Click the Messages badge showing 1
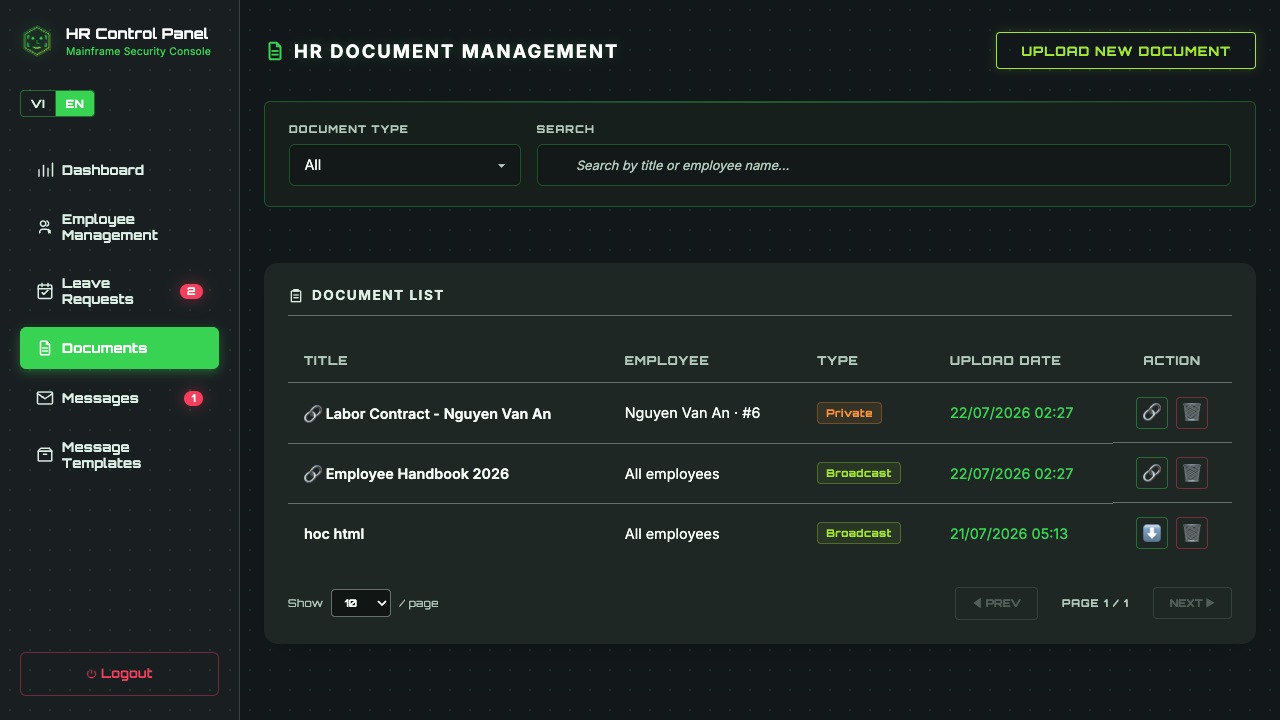The image size is (1280, 720). 193,398
